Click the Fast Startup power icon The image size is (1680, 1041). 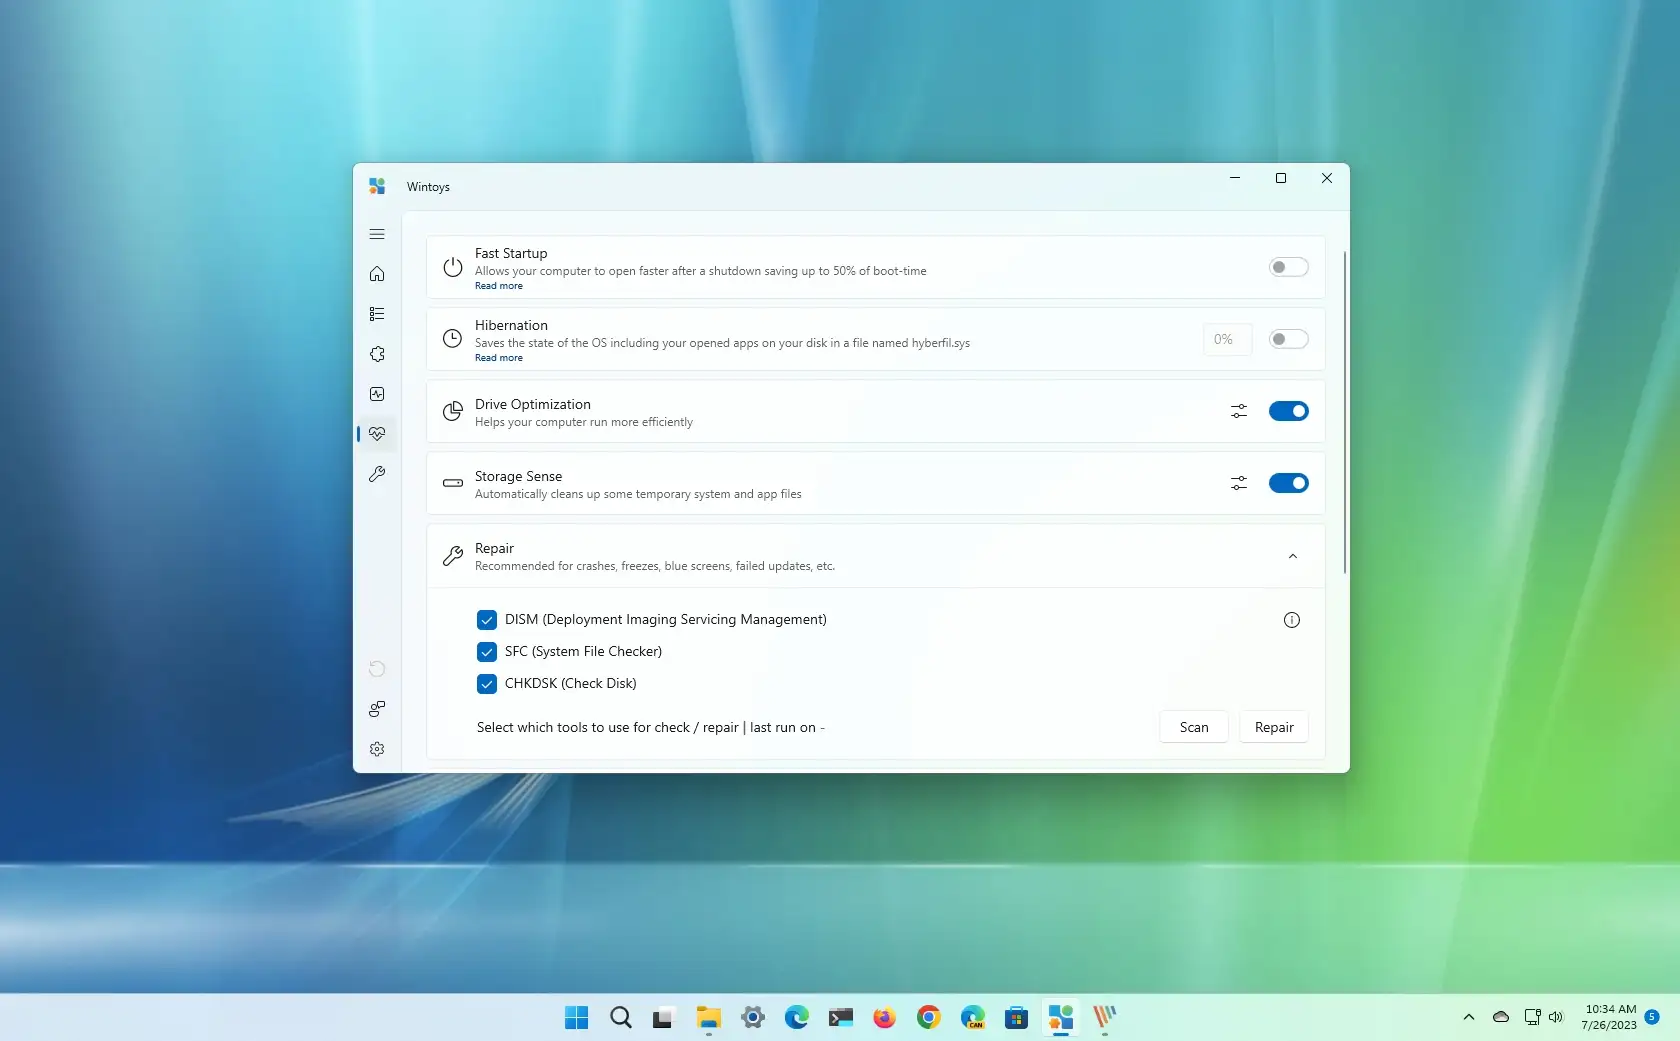453,267
